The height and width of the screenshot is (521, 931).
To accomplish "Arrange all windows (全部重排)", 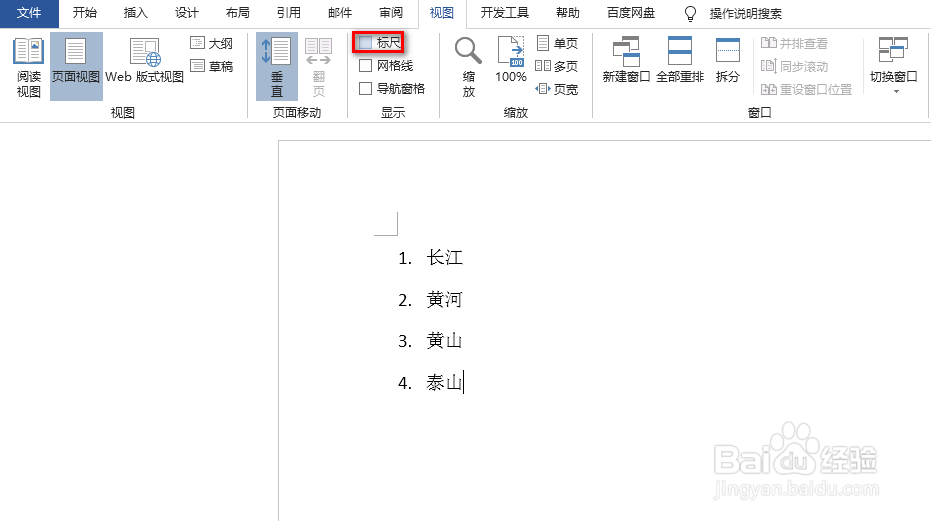I will tap(680, 59).
